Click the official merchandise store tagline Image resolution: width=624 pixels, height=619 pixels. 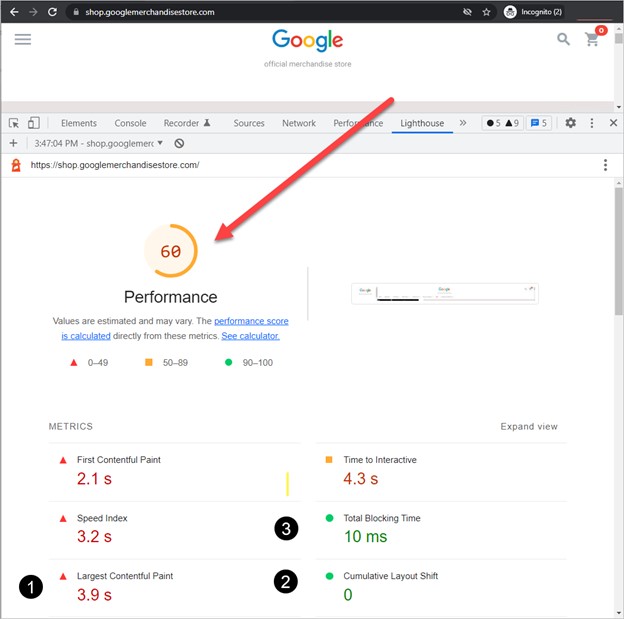pyautogui.click(x=308, y=64)
